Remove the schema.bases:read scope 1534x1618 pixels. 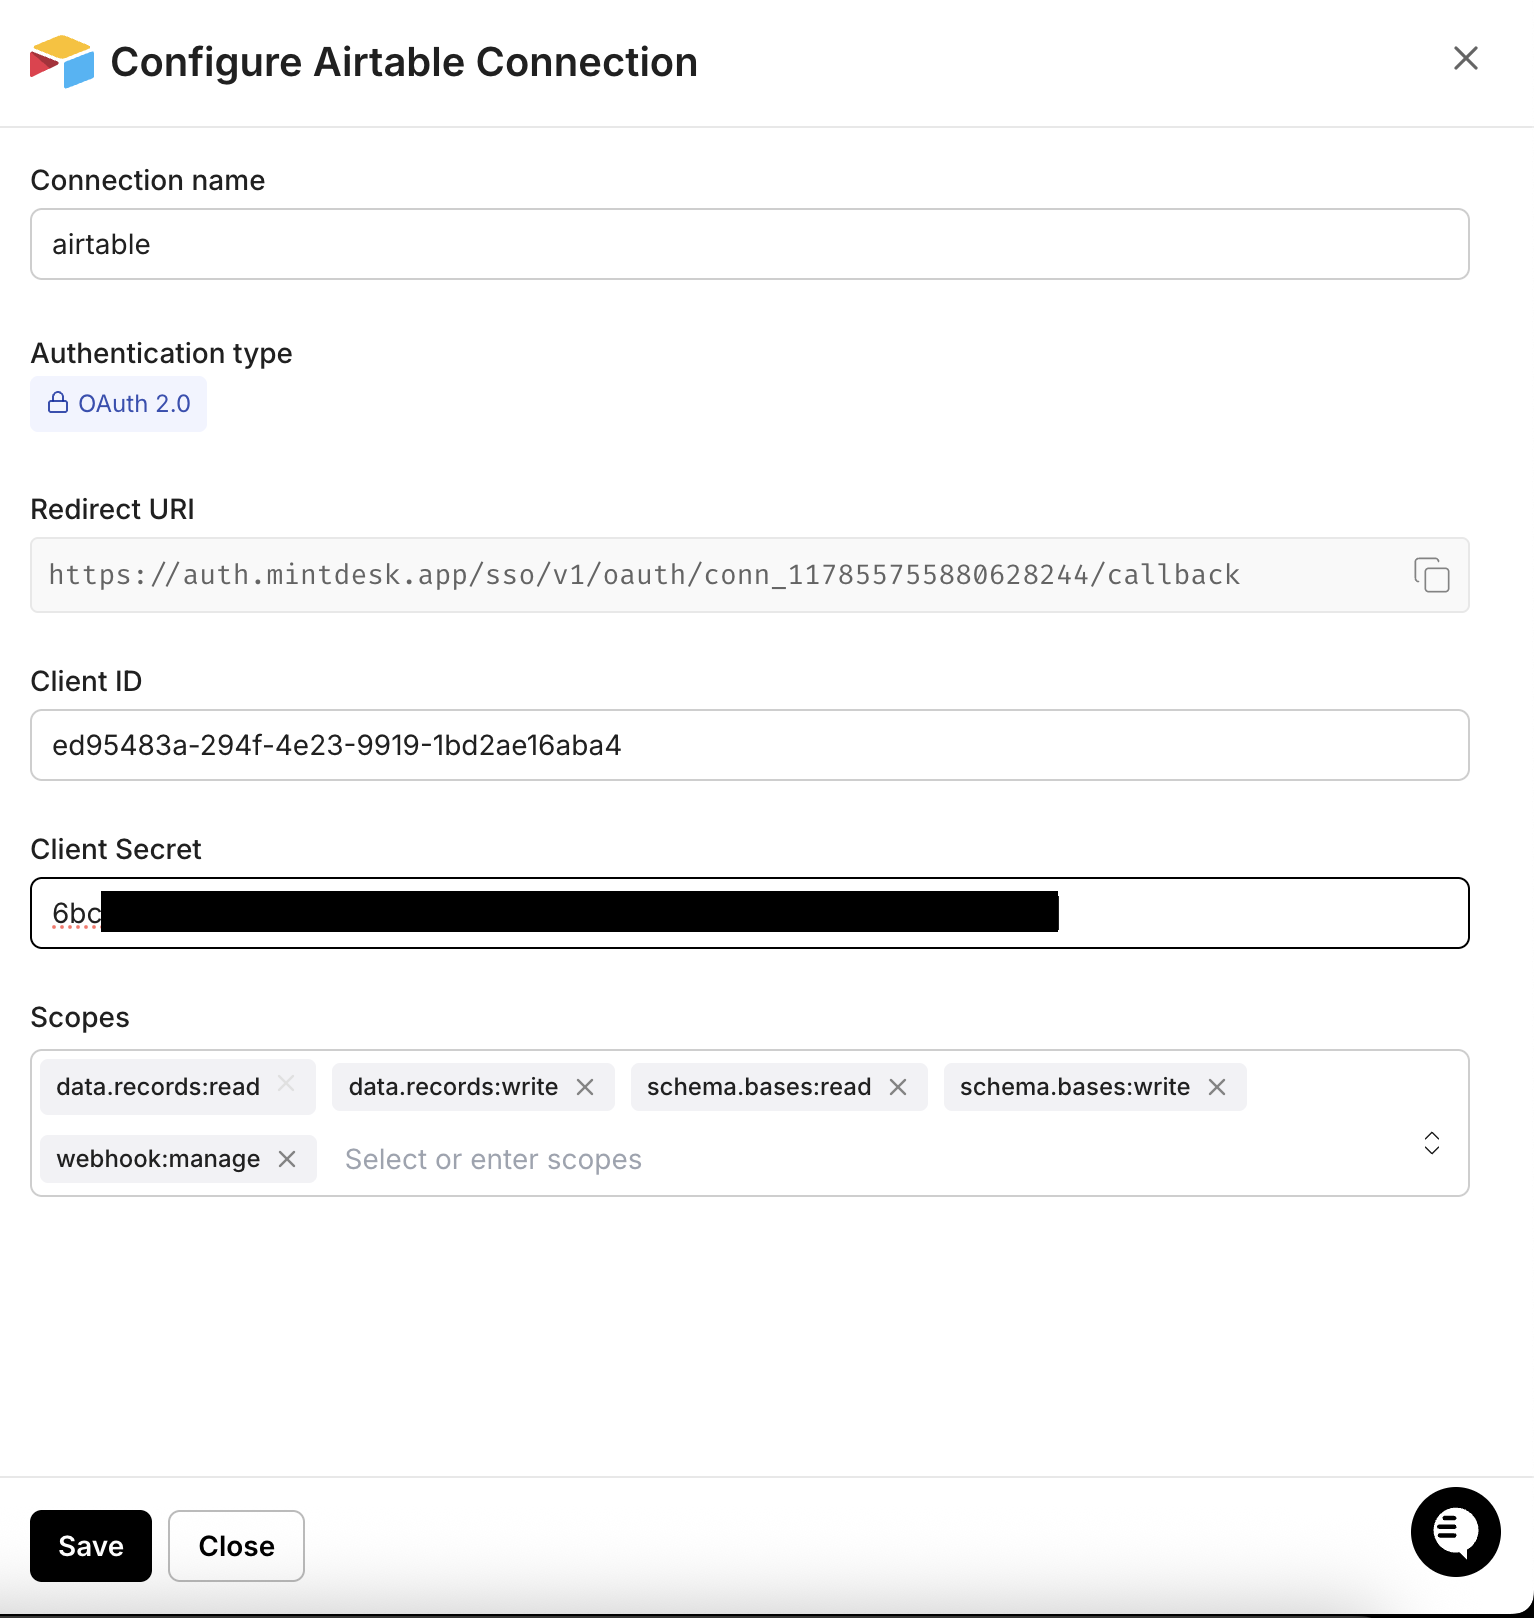pos(898,1087)
